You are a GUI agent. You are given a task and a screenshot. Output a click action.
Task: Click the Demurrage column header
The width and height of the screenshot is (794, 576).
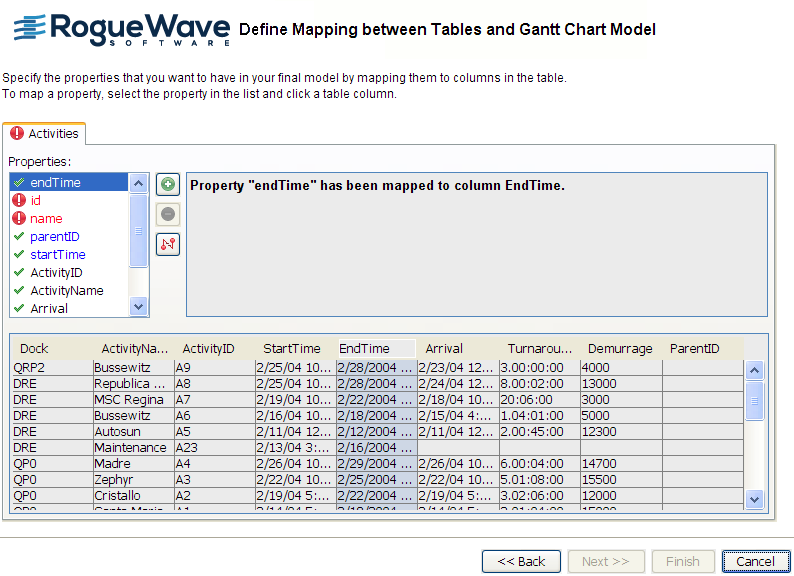point(620,349)
